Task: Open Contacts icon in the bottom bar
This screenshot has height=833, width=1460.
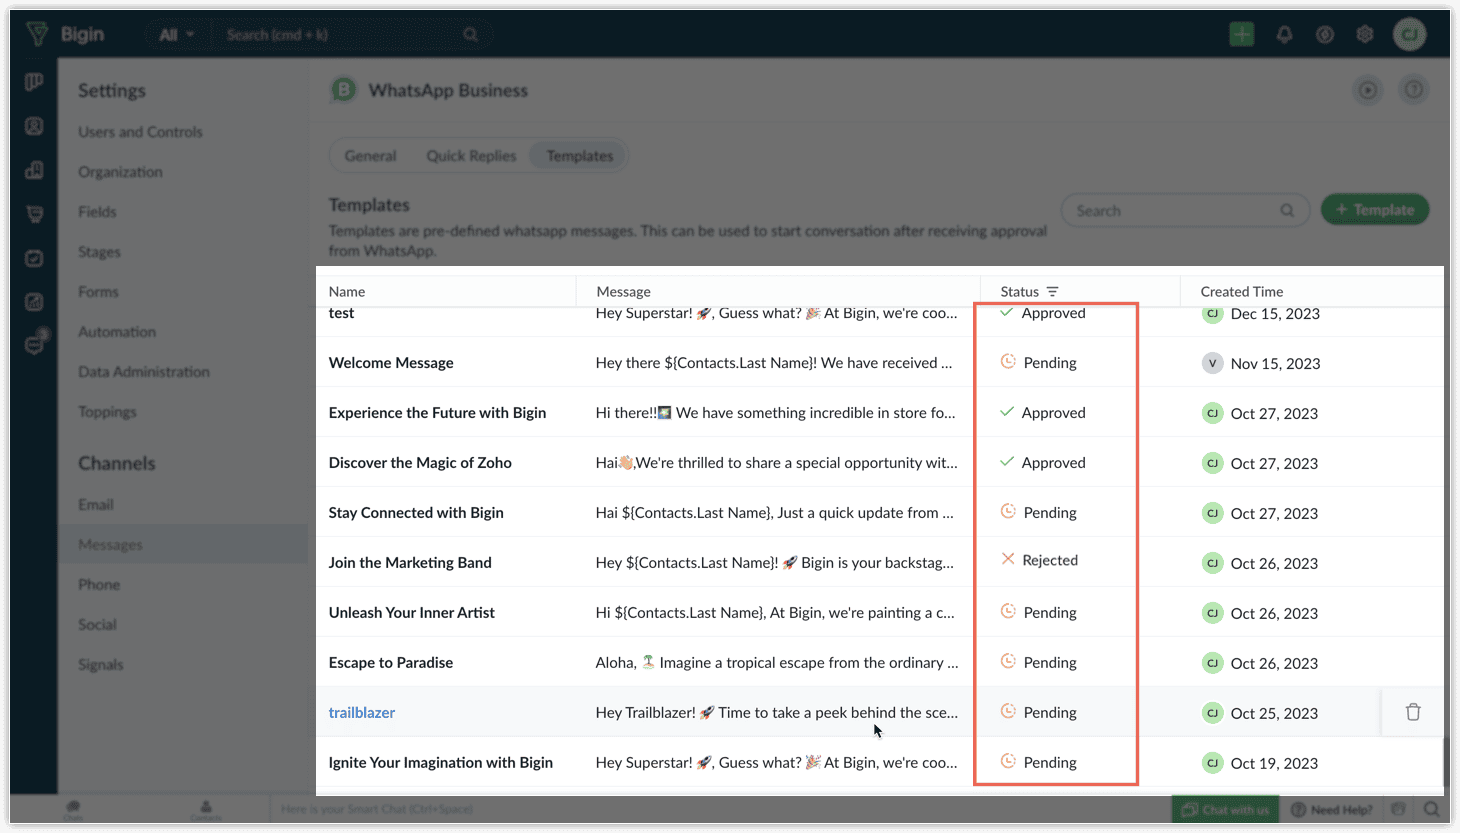Action: pyautogui.click(x=206, y=809)
